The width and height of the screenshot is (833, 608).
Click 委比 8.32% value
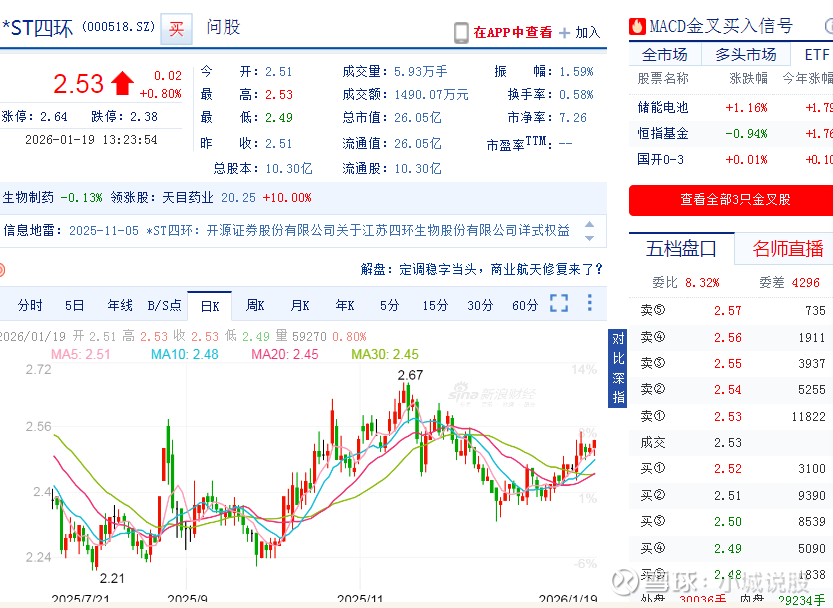(x=702, y=283)
